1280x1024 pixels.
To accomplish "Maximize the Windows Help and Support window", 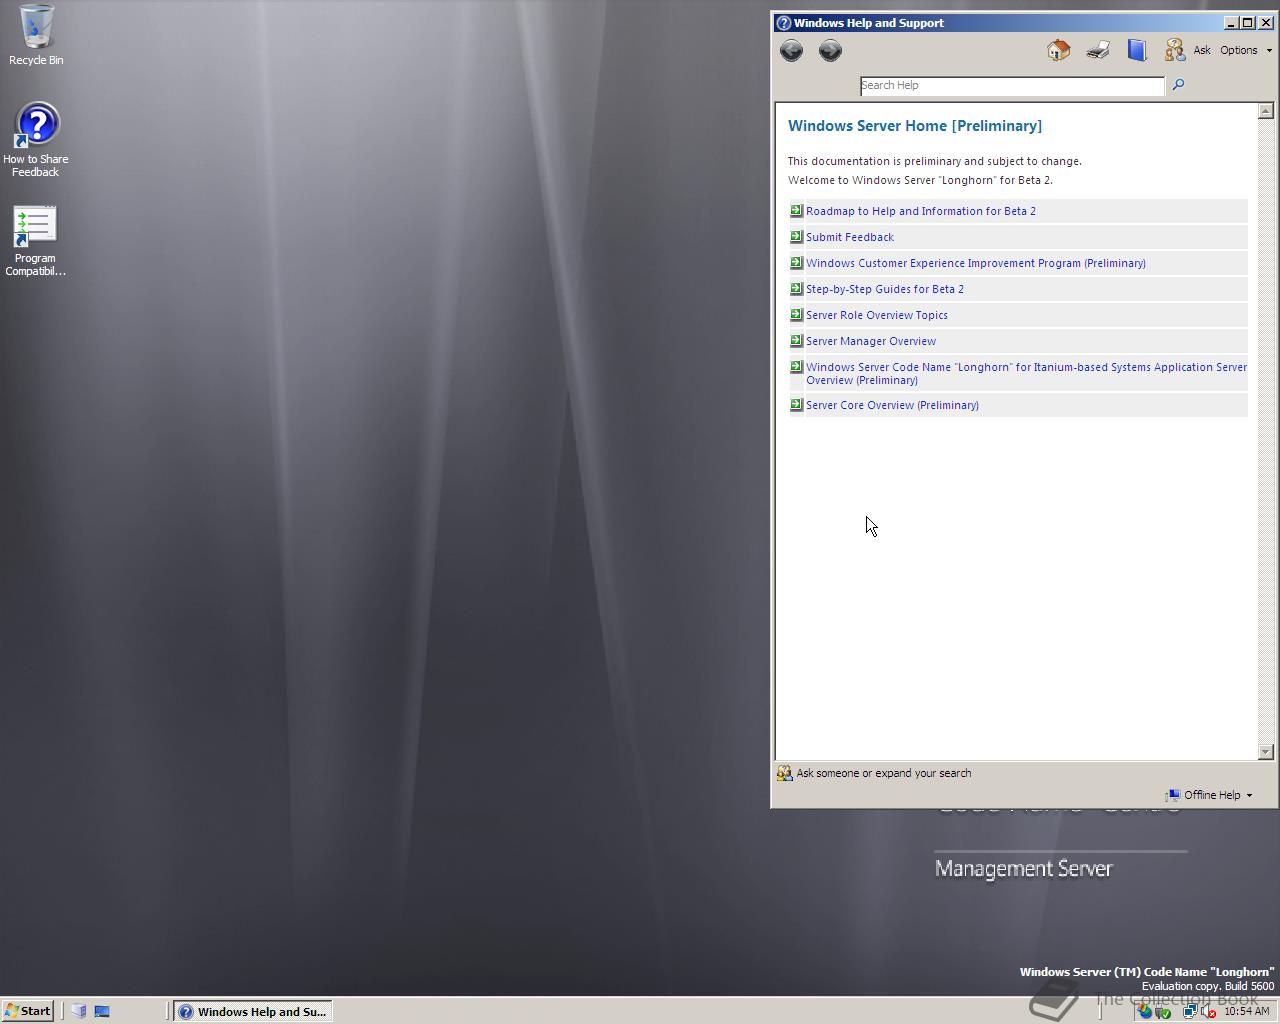I will point(1247,23).
